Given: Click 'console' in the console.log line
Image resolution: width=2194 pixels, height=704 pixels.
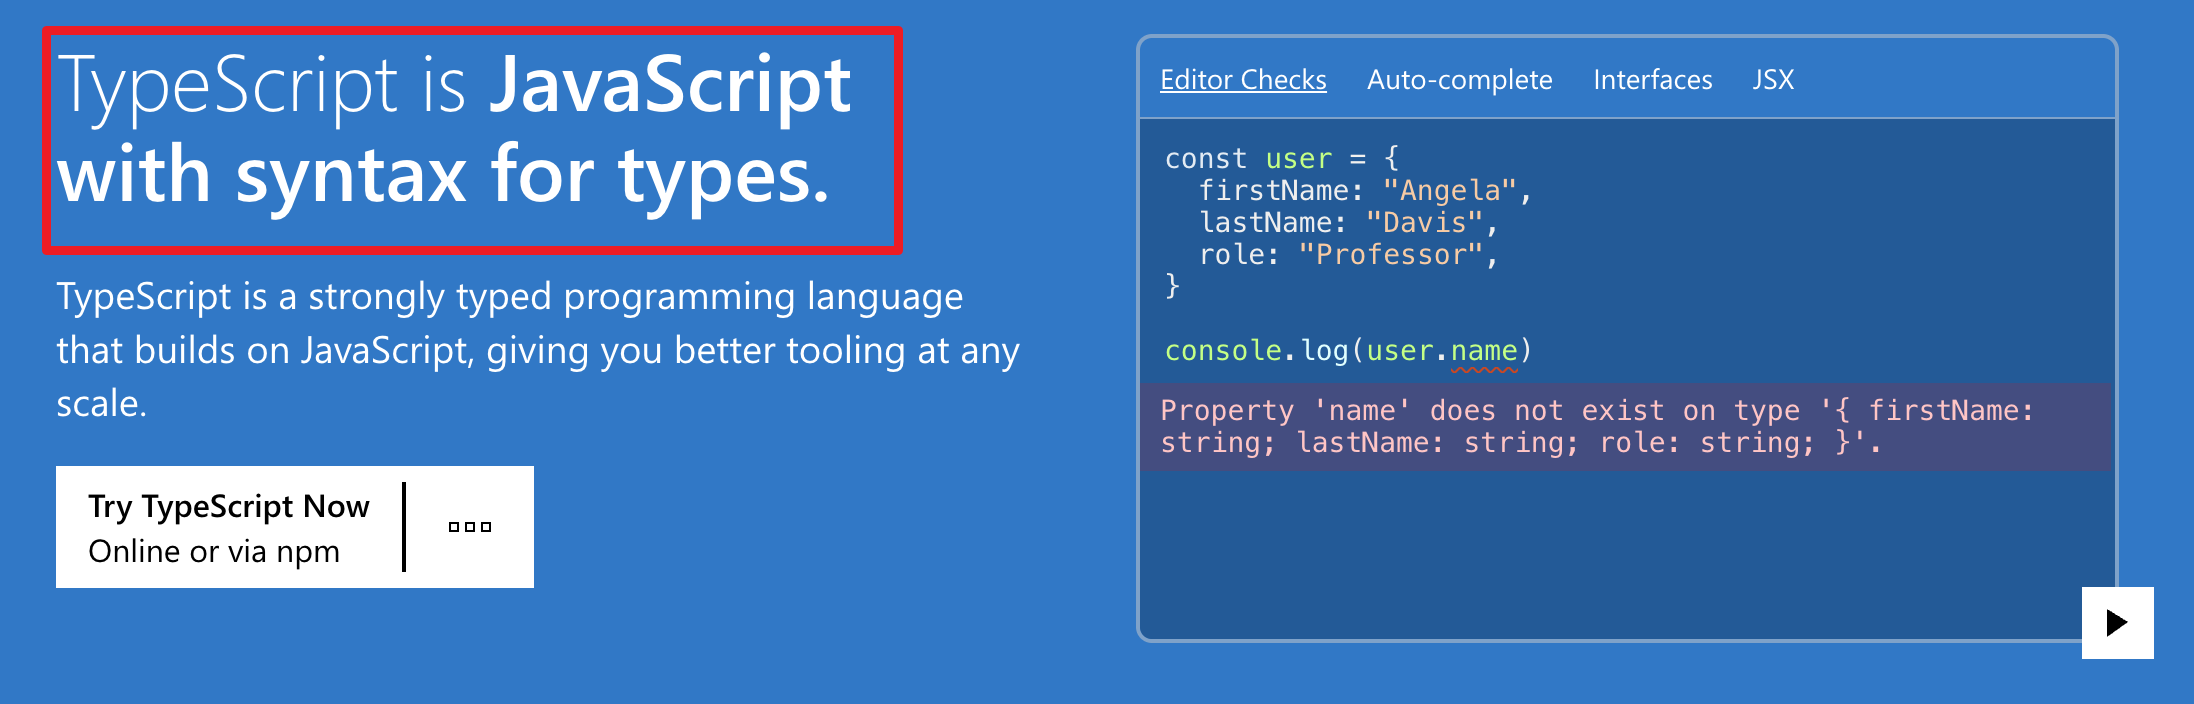Looking at the screenshot, I should coord(1223,350).
